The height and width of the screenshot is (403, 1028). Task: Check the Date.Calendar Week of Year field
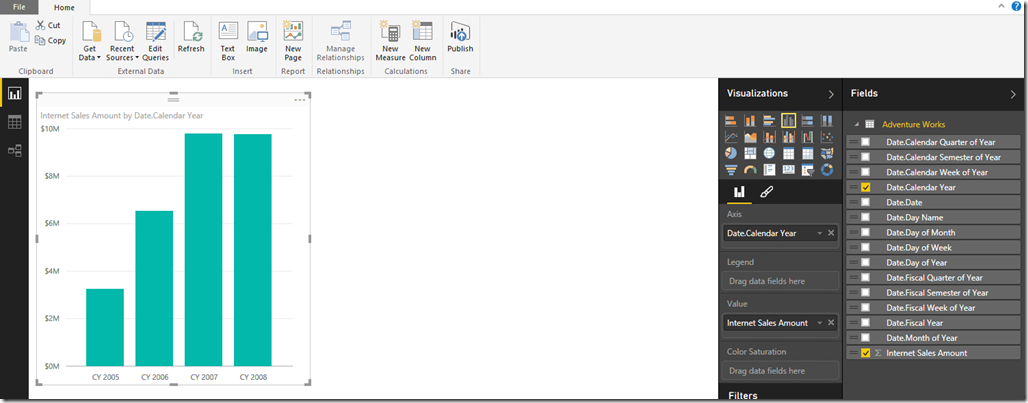tap(865, 172)
